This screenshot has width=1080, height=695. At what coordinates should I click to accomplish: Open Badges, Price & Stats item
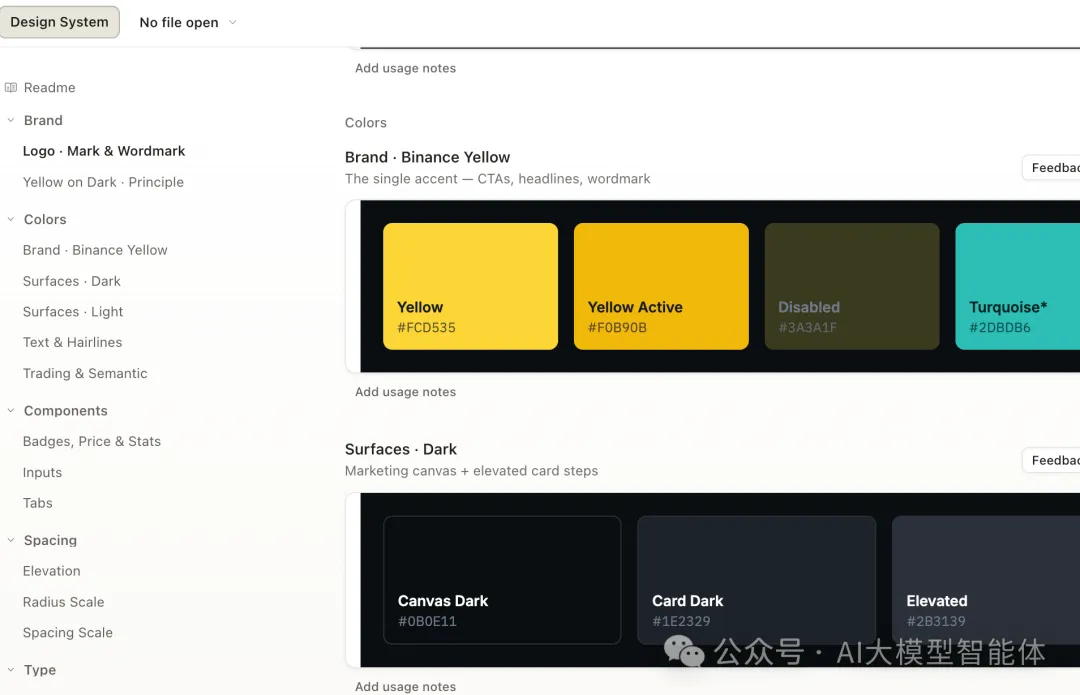pyautogui.click(x=92, y=442)
